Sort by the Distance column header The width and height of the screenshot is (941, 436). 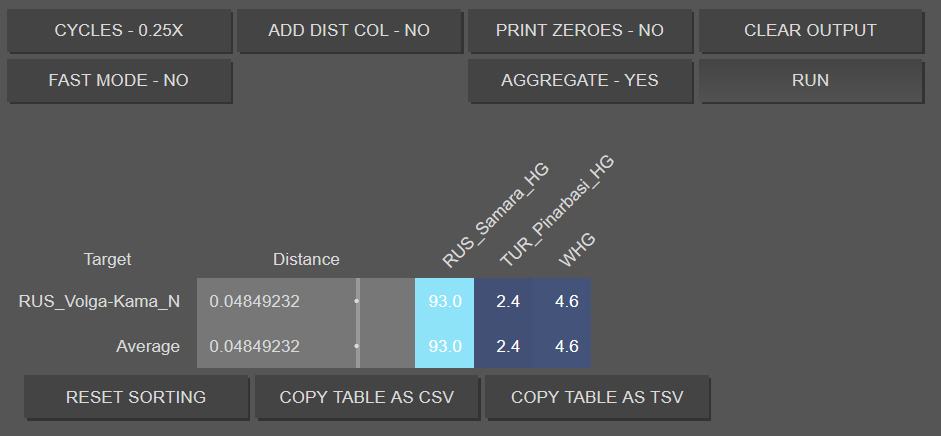click(x=306, y=259)
